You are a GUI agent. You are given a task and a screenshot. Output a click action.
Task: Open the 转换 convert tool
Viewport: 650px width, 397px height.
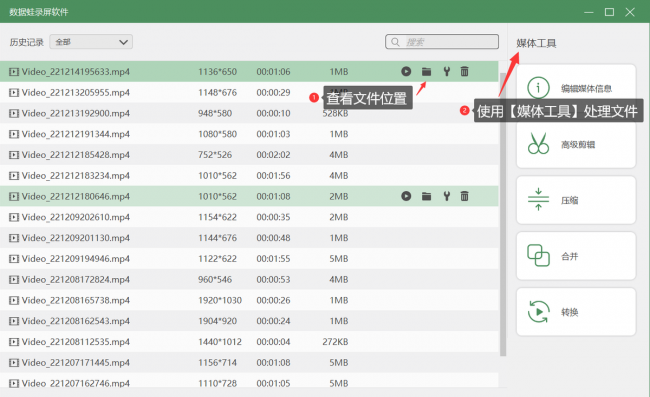pos(576,312)
